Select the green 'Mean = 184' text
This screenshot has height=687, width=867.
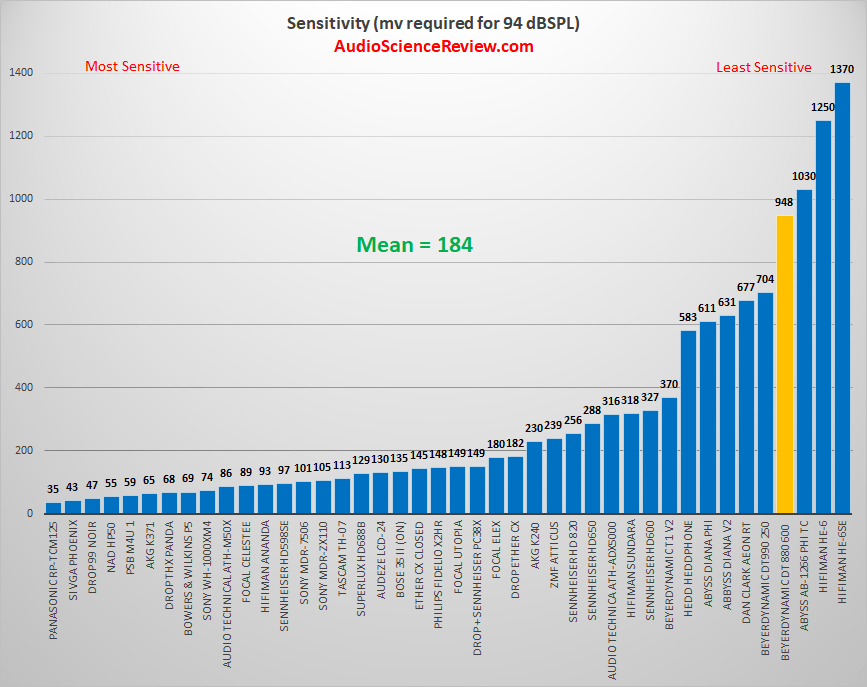tap(415, 244)
